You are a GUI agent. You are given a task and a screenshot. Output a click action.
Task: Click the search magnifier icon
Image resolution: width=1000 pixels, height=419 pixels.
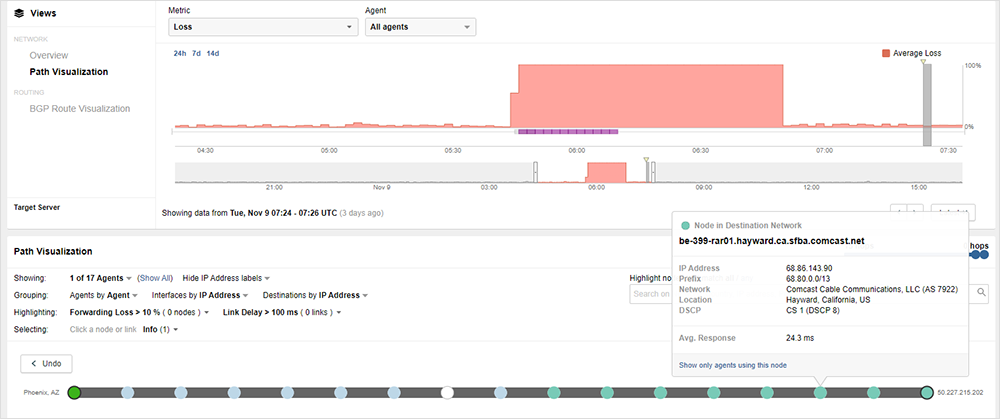click(x=981, y=293)
